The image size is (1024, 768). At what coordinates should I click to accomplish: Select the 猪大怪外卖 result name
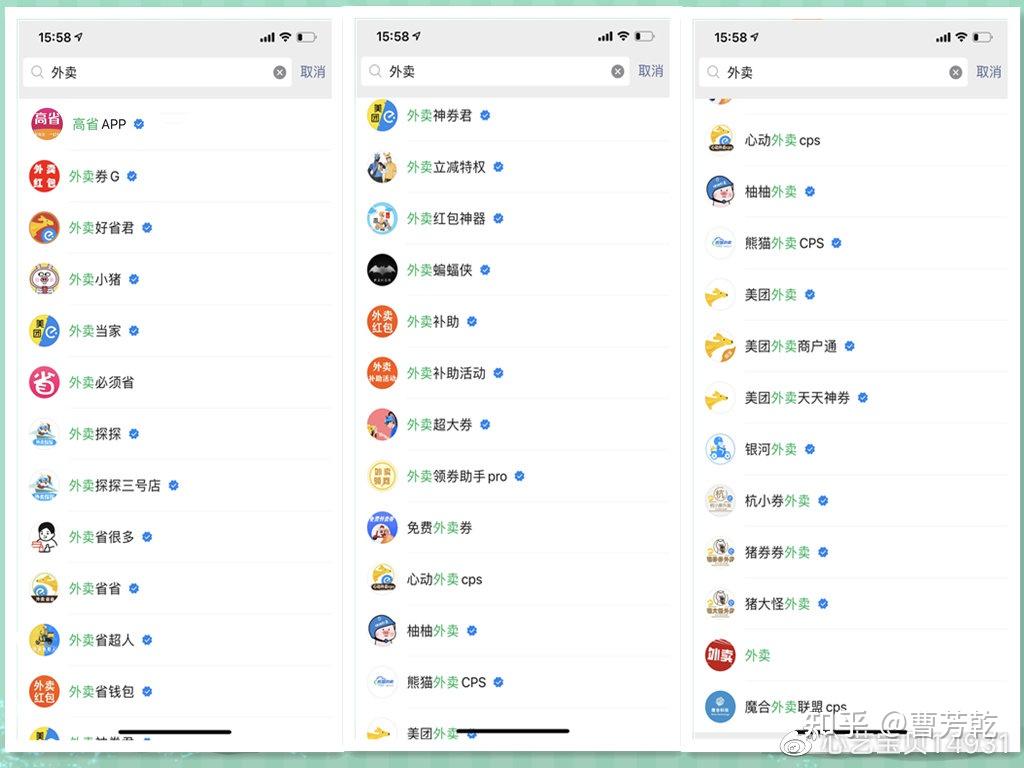pos(777,604)
